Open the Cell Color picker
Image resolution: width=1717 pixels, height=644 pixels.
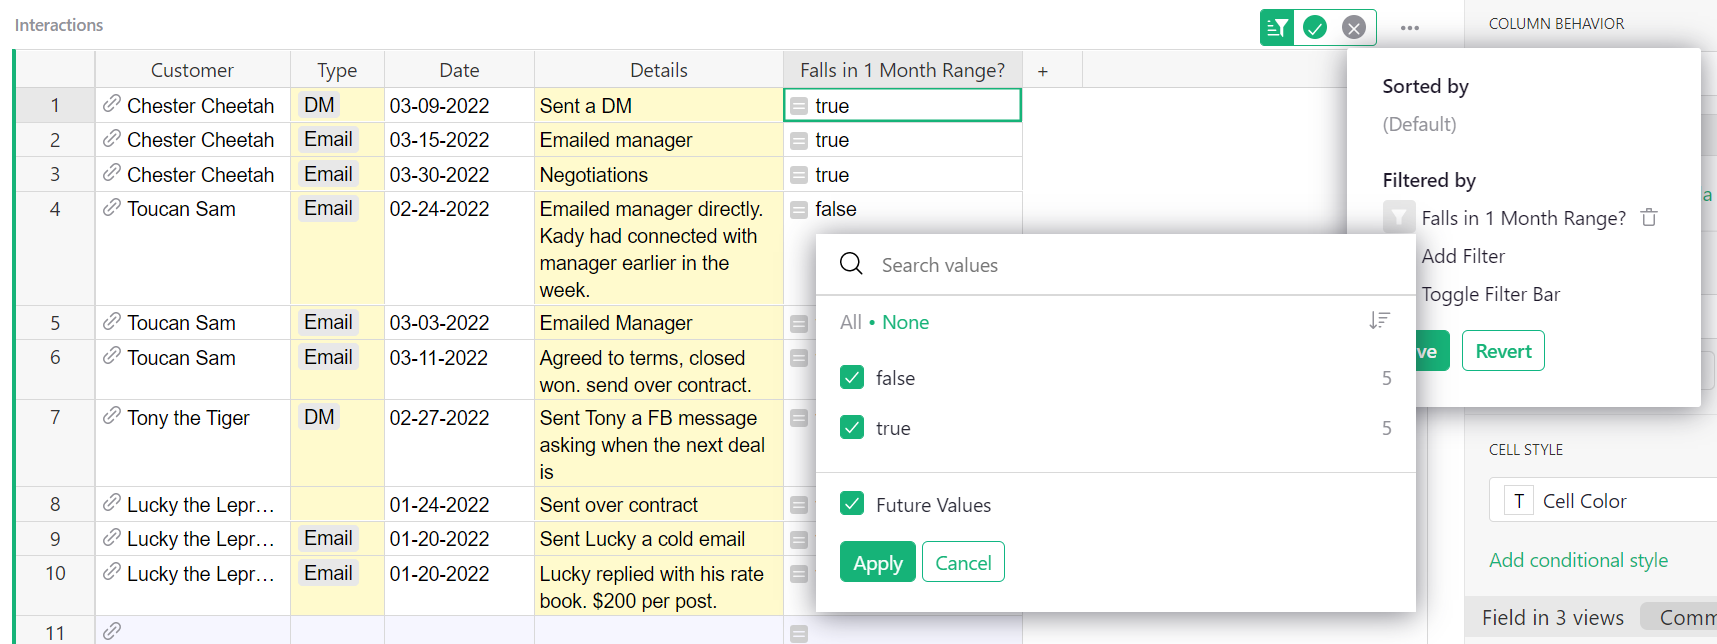(1584, 501)
